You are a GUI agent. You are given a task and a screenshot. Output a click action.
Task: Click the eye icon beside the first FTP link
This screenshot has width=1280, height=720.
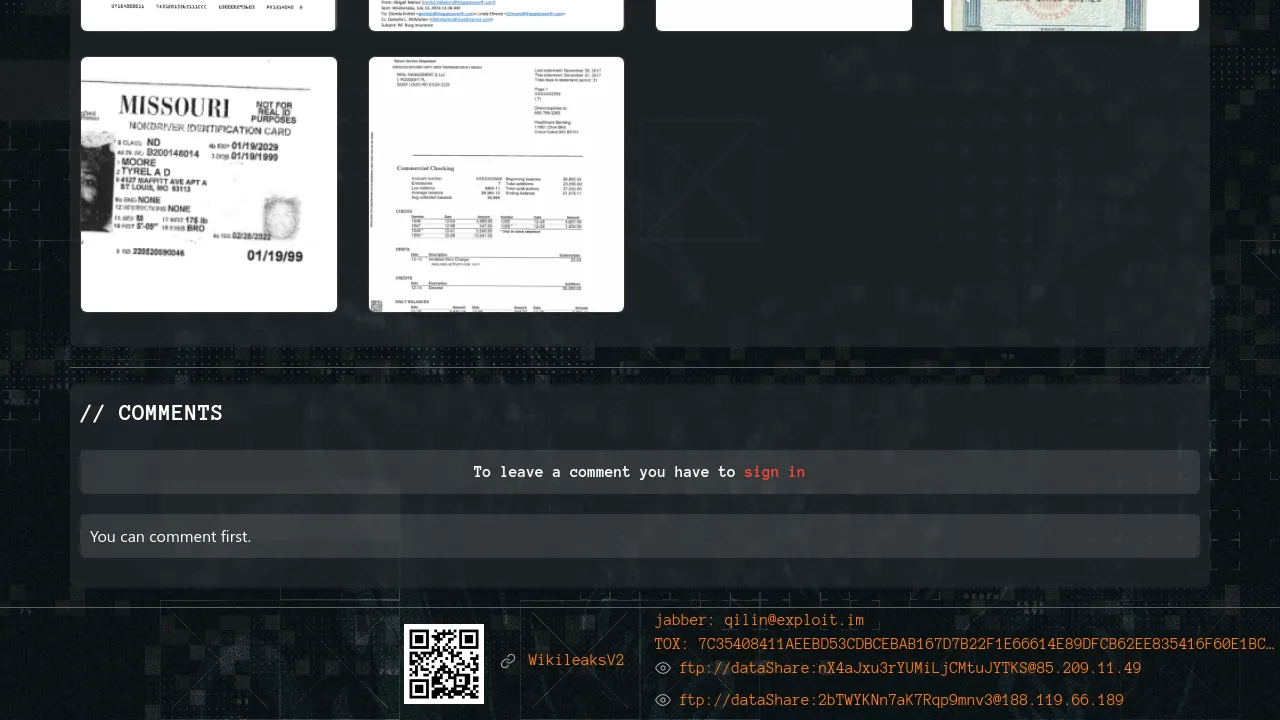[662, 668]
